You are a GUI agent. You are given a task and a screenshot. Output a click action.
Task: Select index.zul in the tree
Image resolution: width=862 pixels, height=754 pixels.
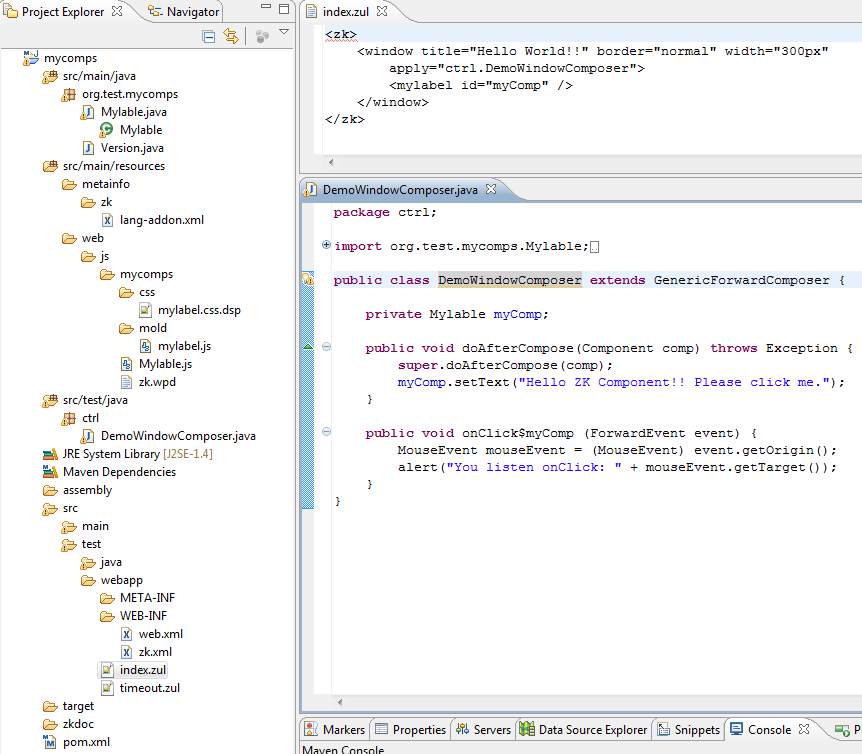(142, 670)
